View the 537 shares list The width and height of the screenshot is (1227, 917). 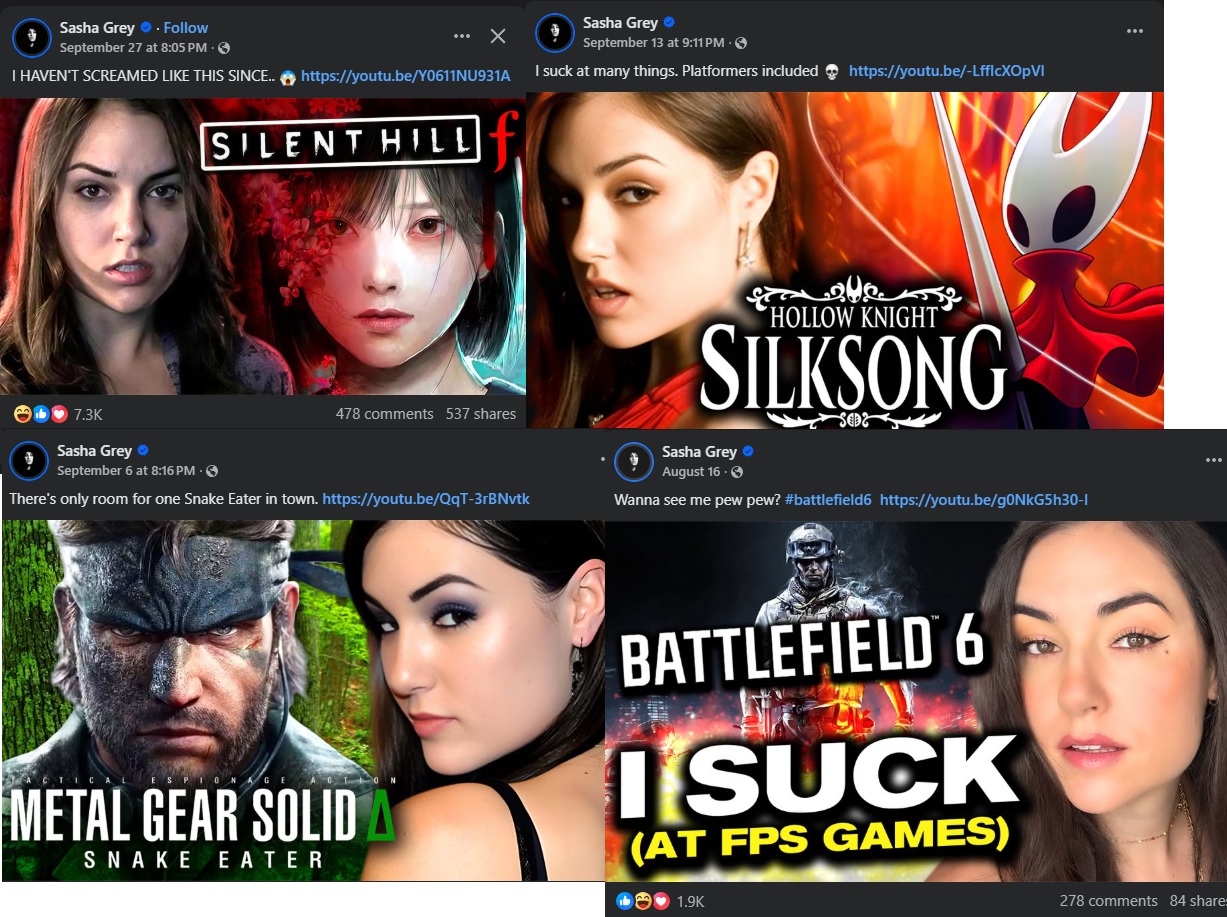481,413
